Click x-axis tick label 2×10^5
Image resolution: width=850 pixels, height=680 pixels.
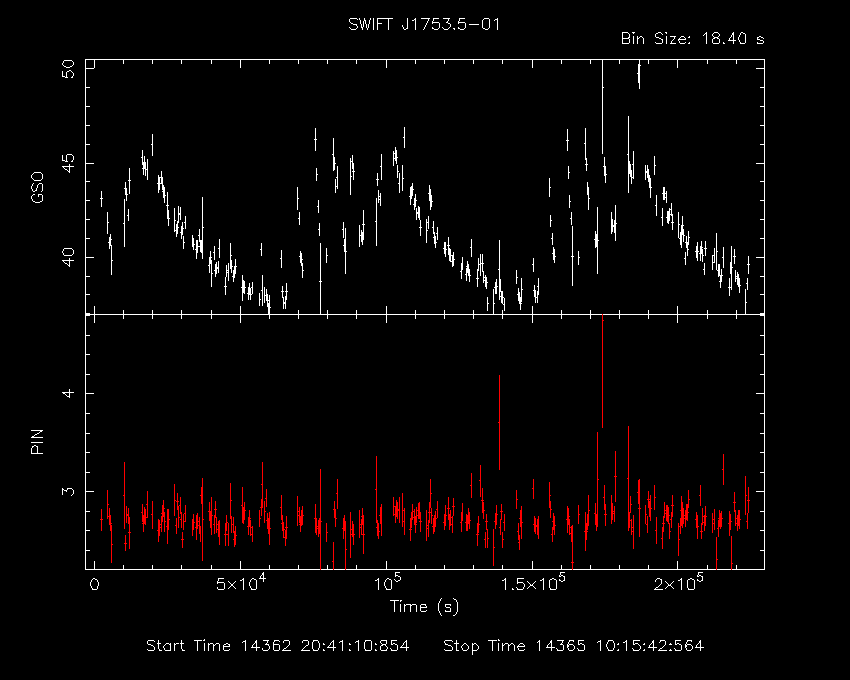tap(678, 583)
